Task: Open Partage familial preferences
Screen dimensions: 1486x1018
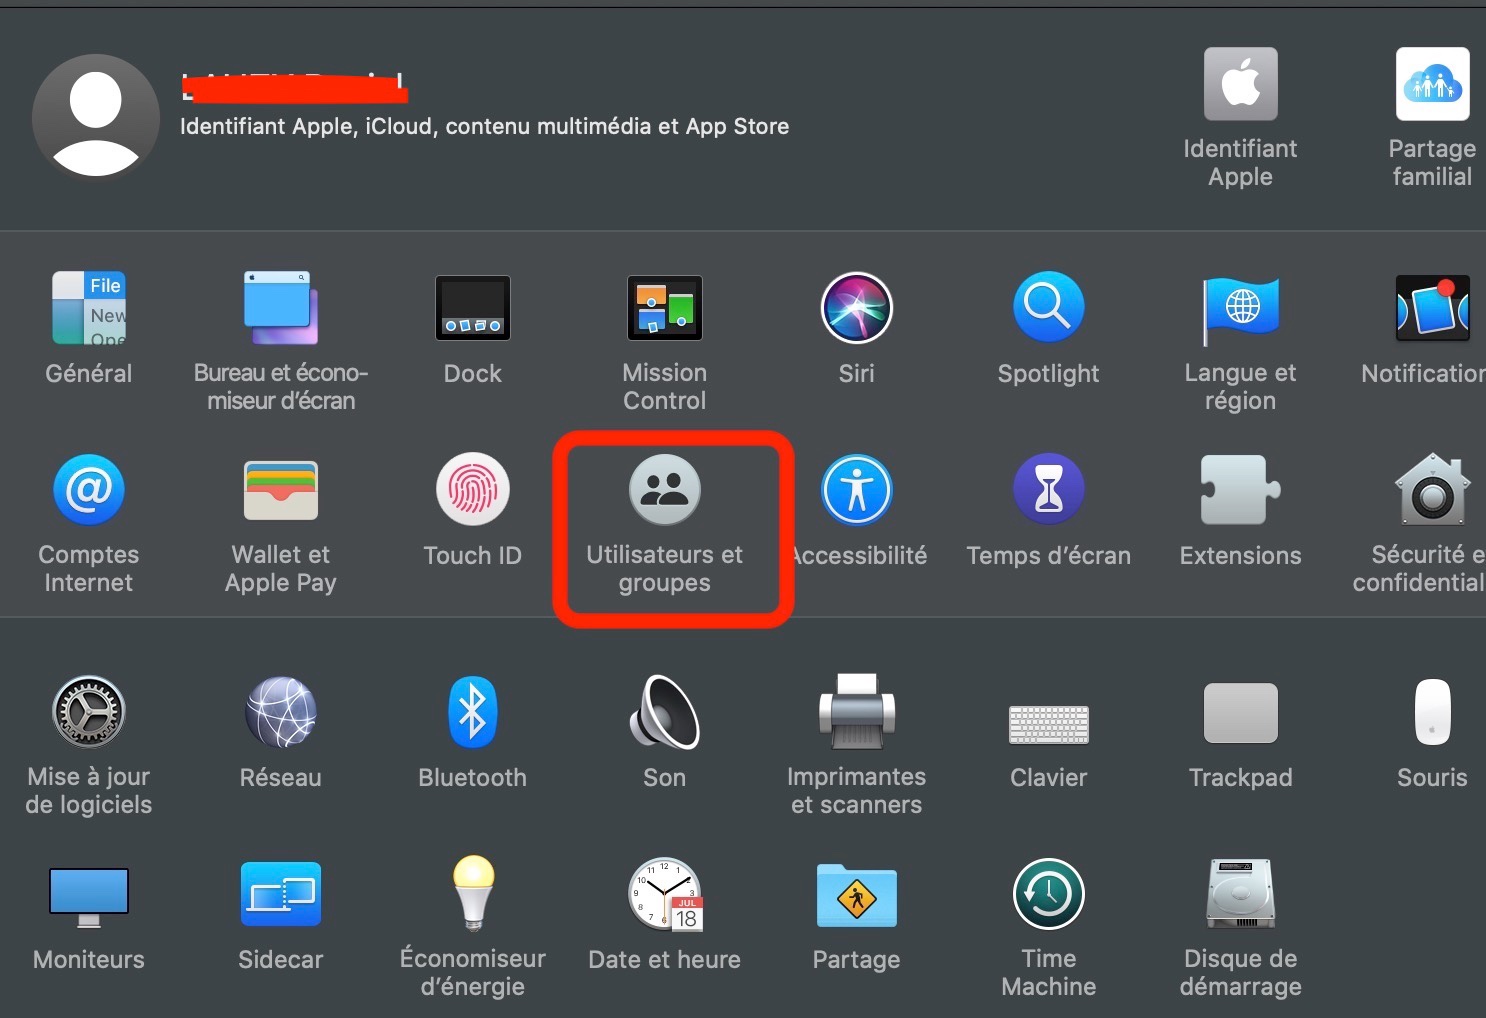Action: (1432, 84)
